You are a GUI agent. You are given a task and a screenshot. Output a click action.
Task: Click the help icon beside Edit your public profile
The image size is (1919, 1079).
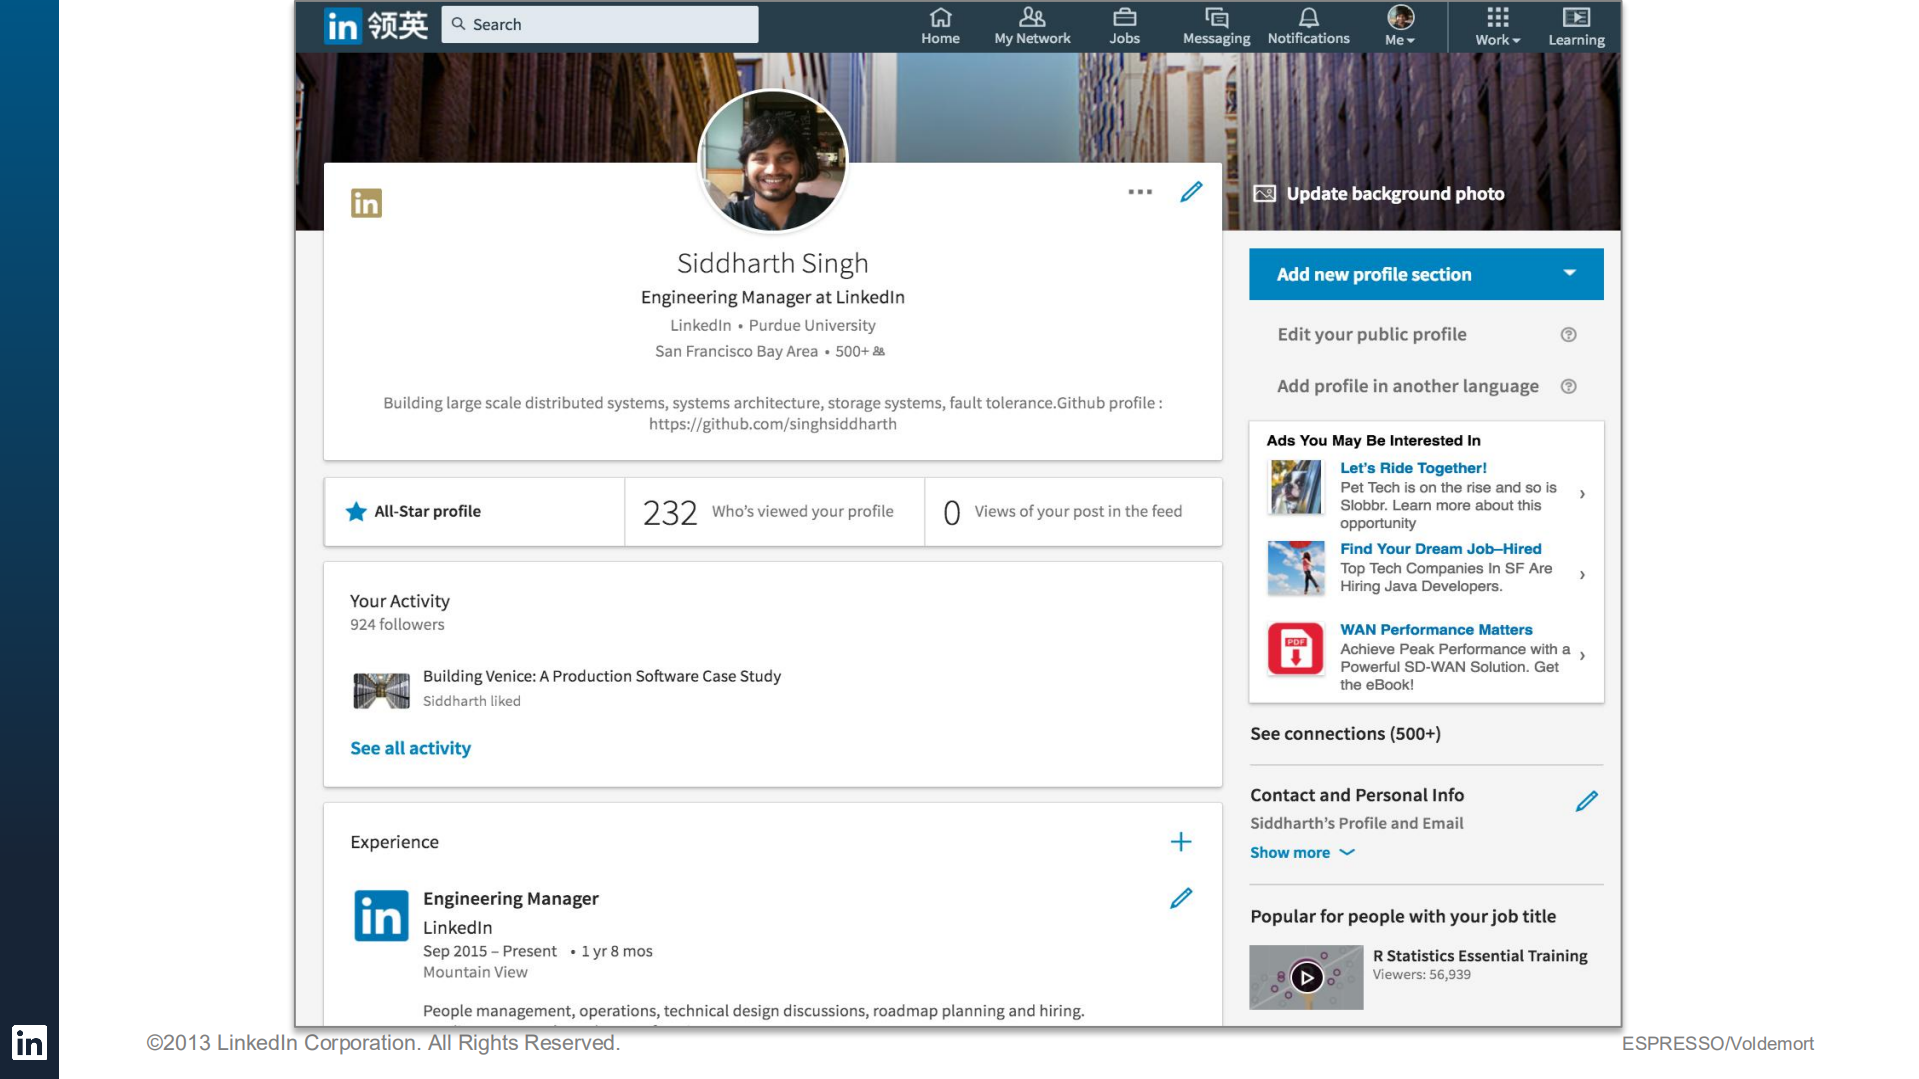[x=1568, y=334]
